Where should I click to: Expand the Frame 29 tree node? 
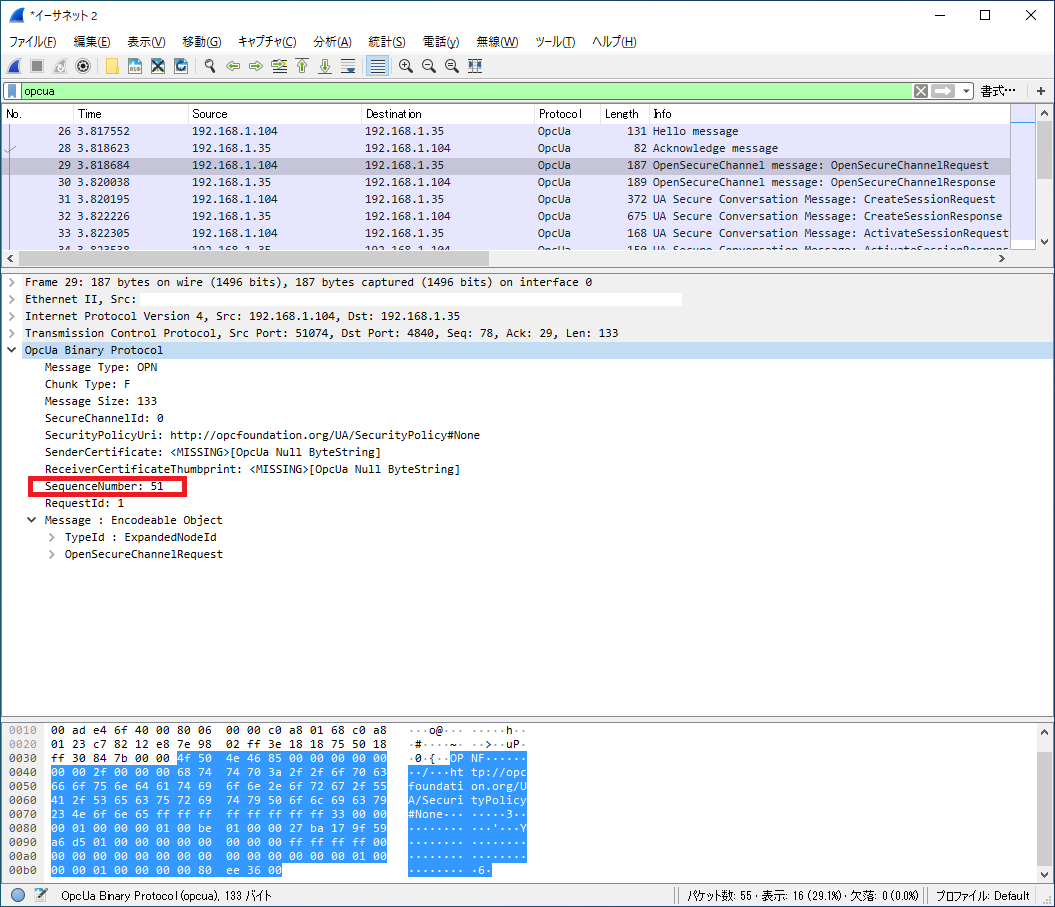coord(11,283)
